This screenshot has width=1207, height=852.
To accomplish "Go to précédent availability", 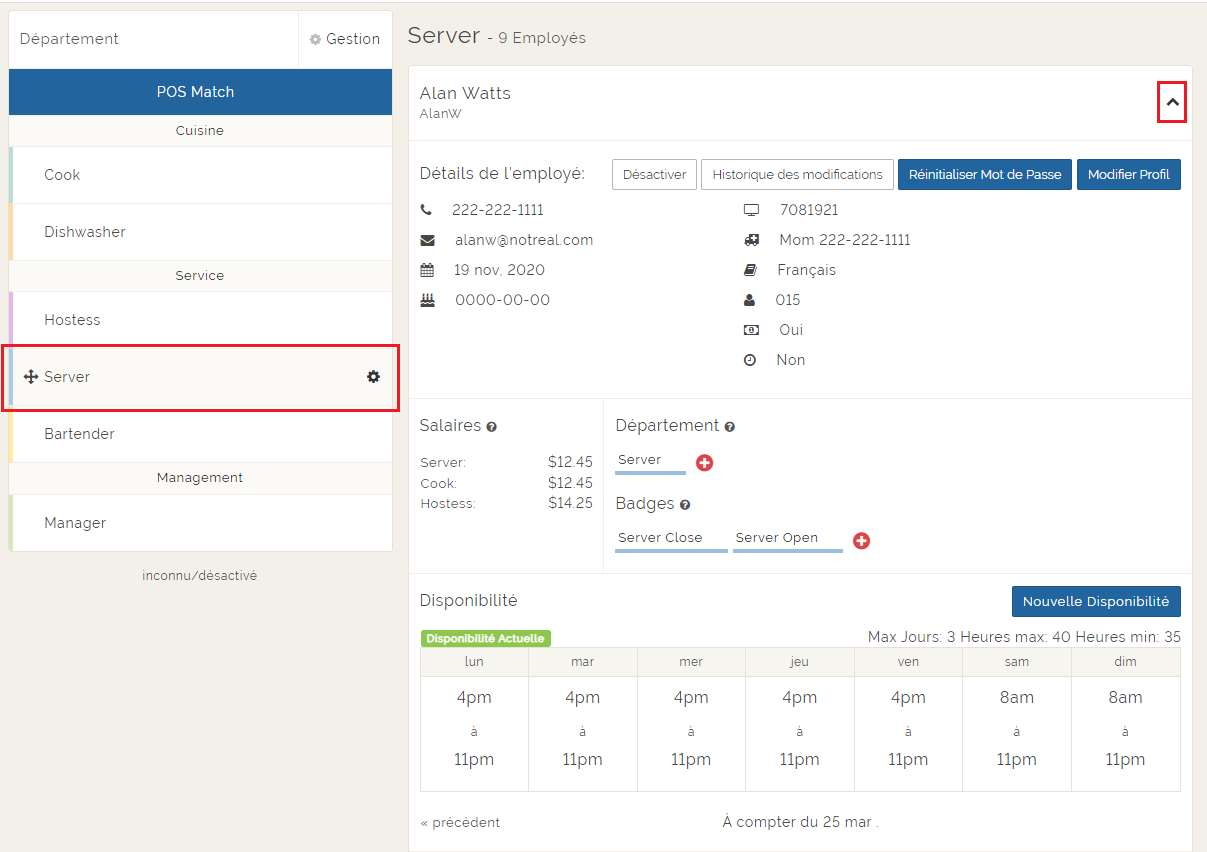I will (x=460, y=823).
